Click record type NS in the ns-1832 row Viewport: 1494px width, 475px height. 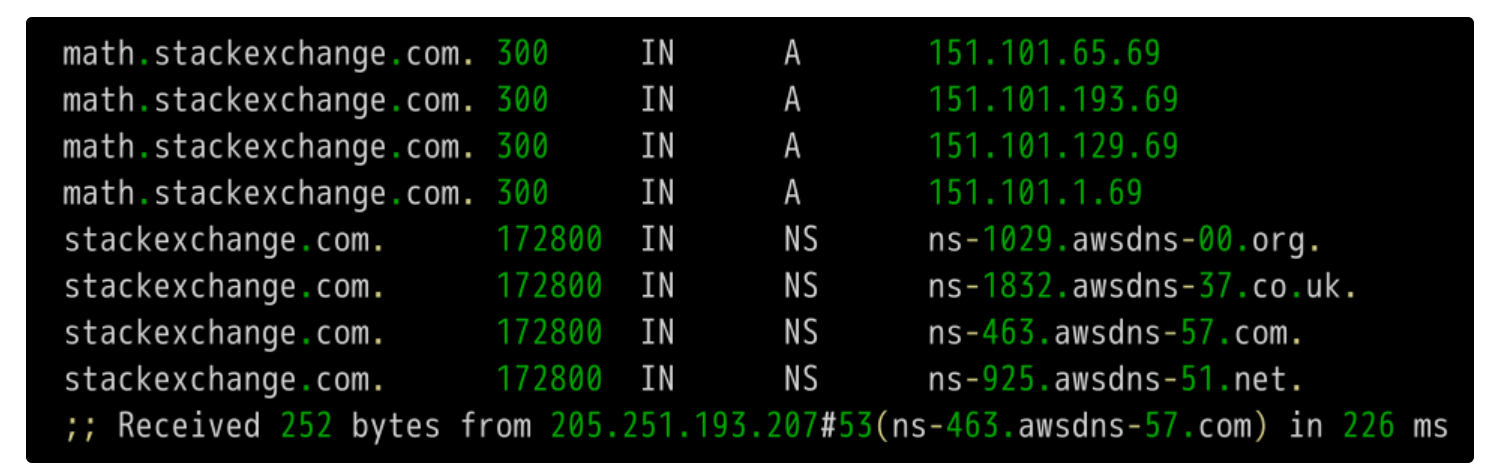801,287
